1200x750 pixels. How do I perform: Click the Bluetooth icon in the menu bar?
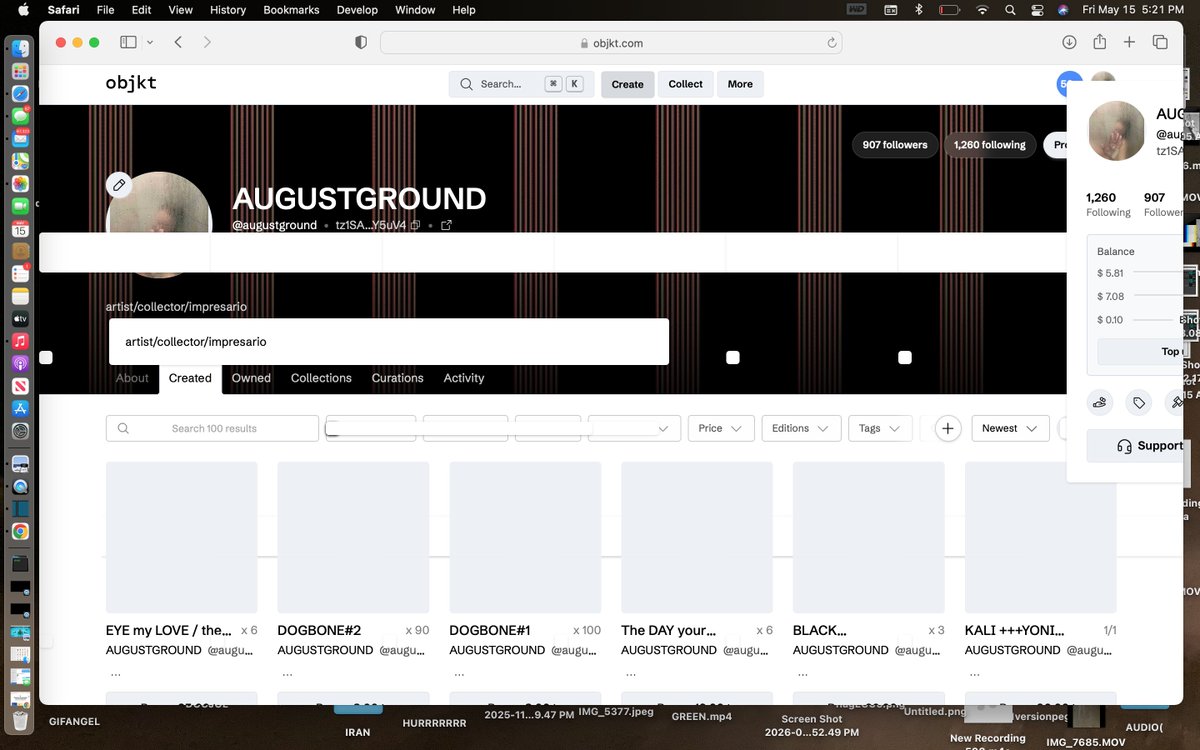click(x=919, y=10)
